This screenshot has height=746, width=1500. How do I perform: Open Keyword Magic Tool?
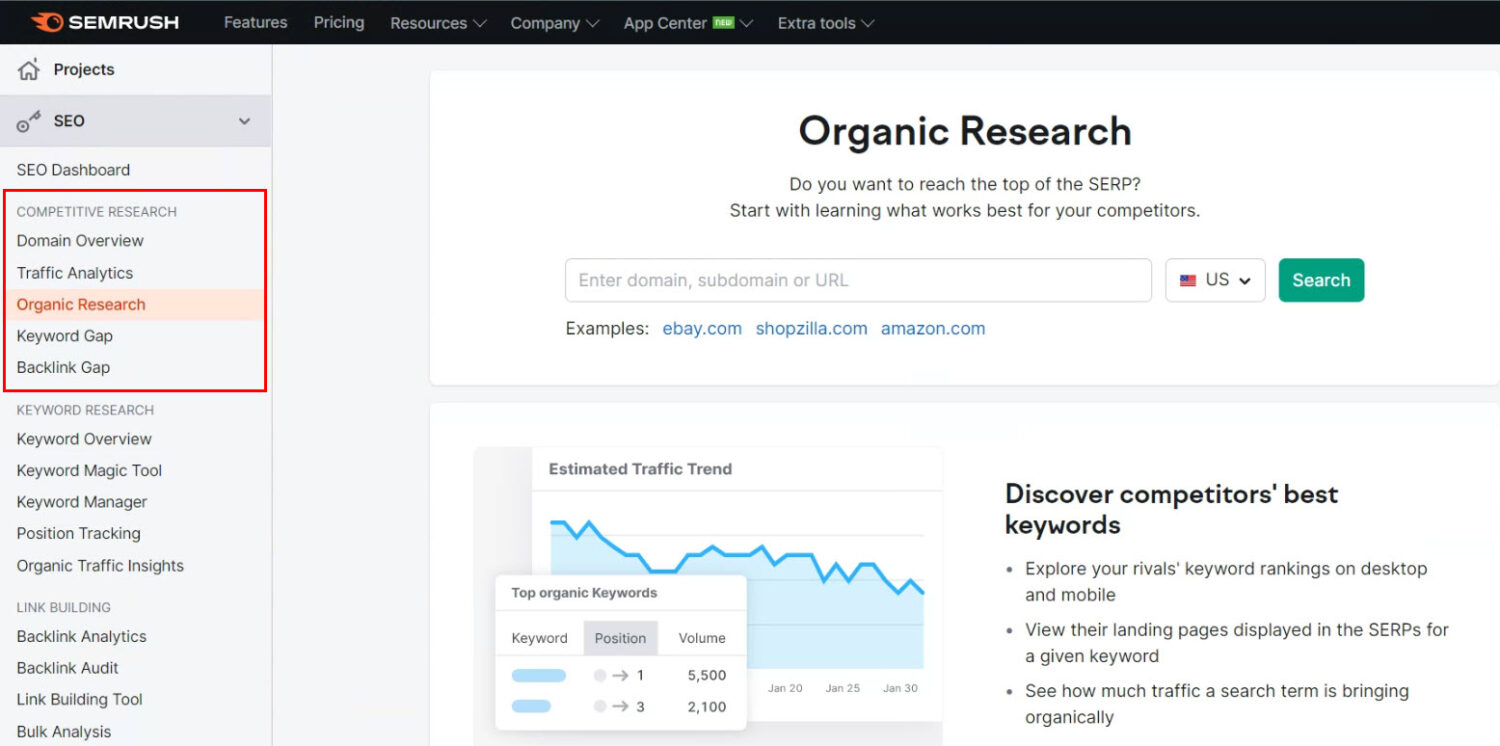point(89,471)
